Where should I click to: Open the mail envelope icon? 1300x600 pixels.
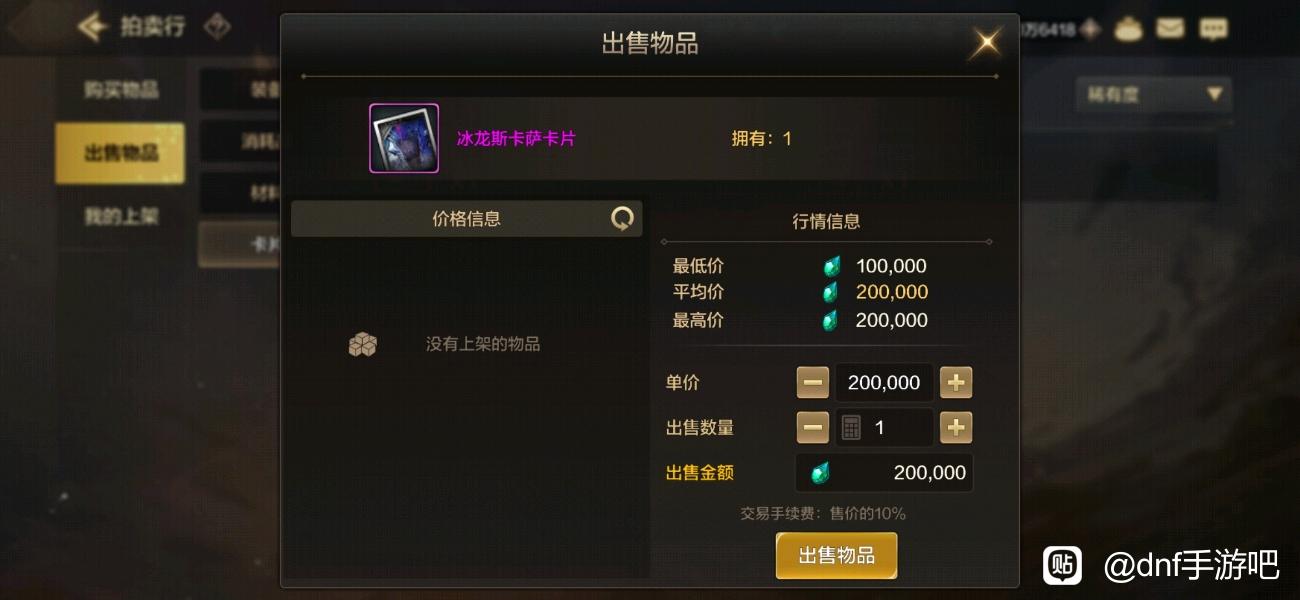[1170, 28]
